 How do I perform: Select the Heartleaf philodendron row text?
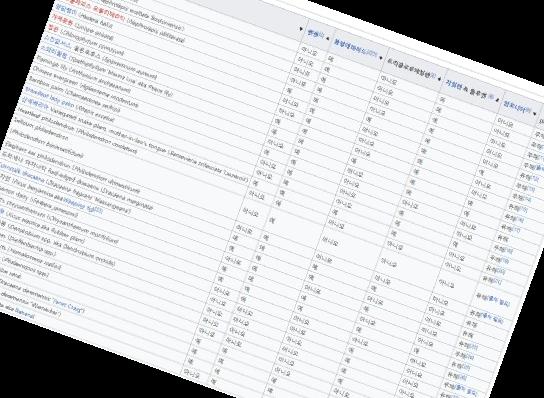[76, 131]
